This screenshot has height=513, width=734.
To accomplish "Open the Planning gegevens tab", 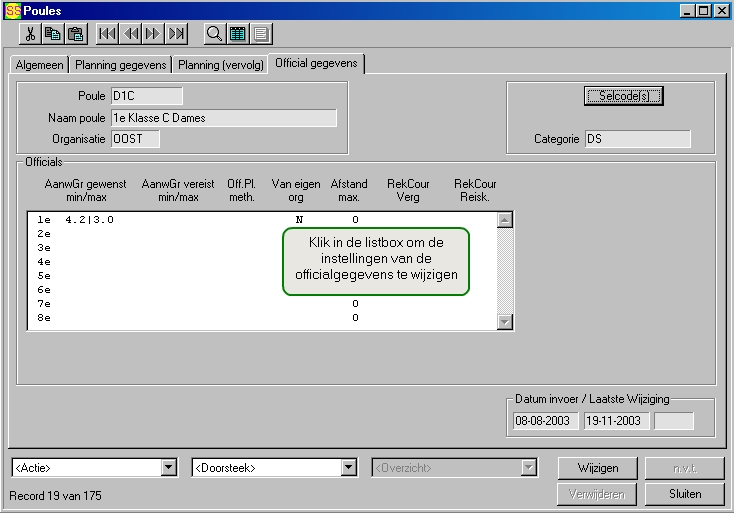I will click(x=120, y=64).
